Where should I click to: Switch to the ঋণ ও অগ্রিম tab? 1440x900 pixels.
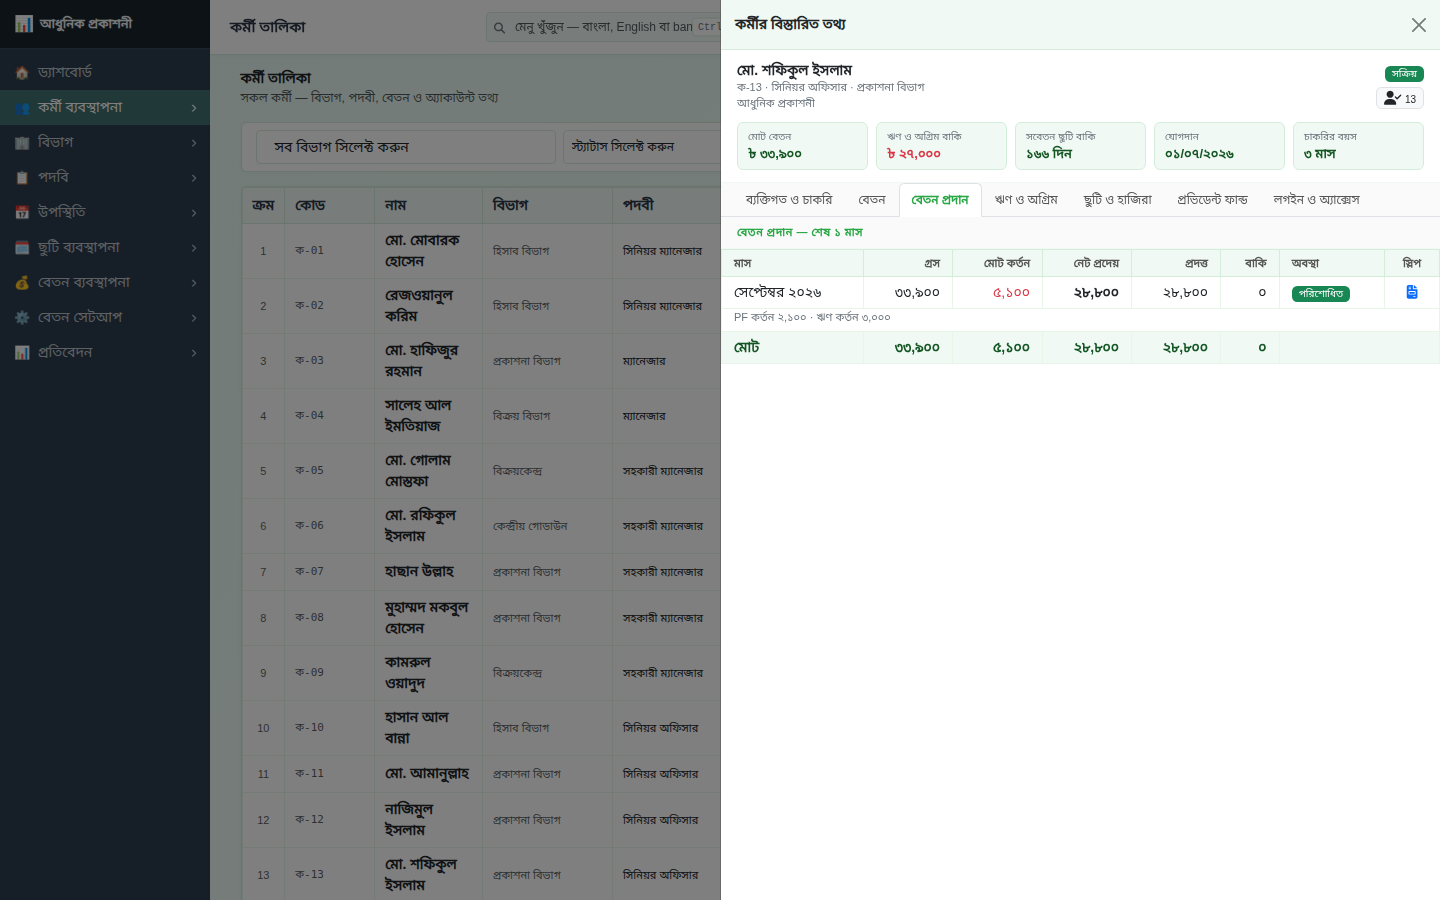coord(1026,200)
